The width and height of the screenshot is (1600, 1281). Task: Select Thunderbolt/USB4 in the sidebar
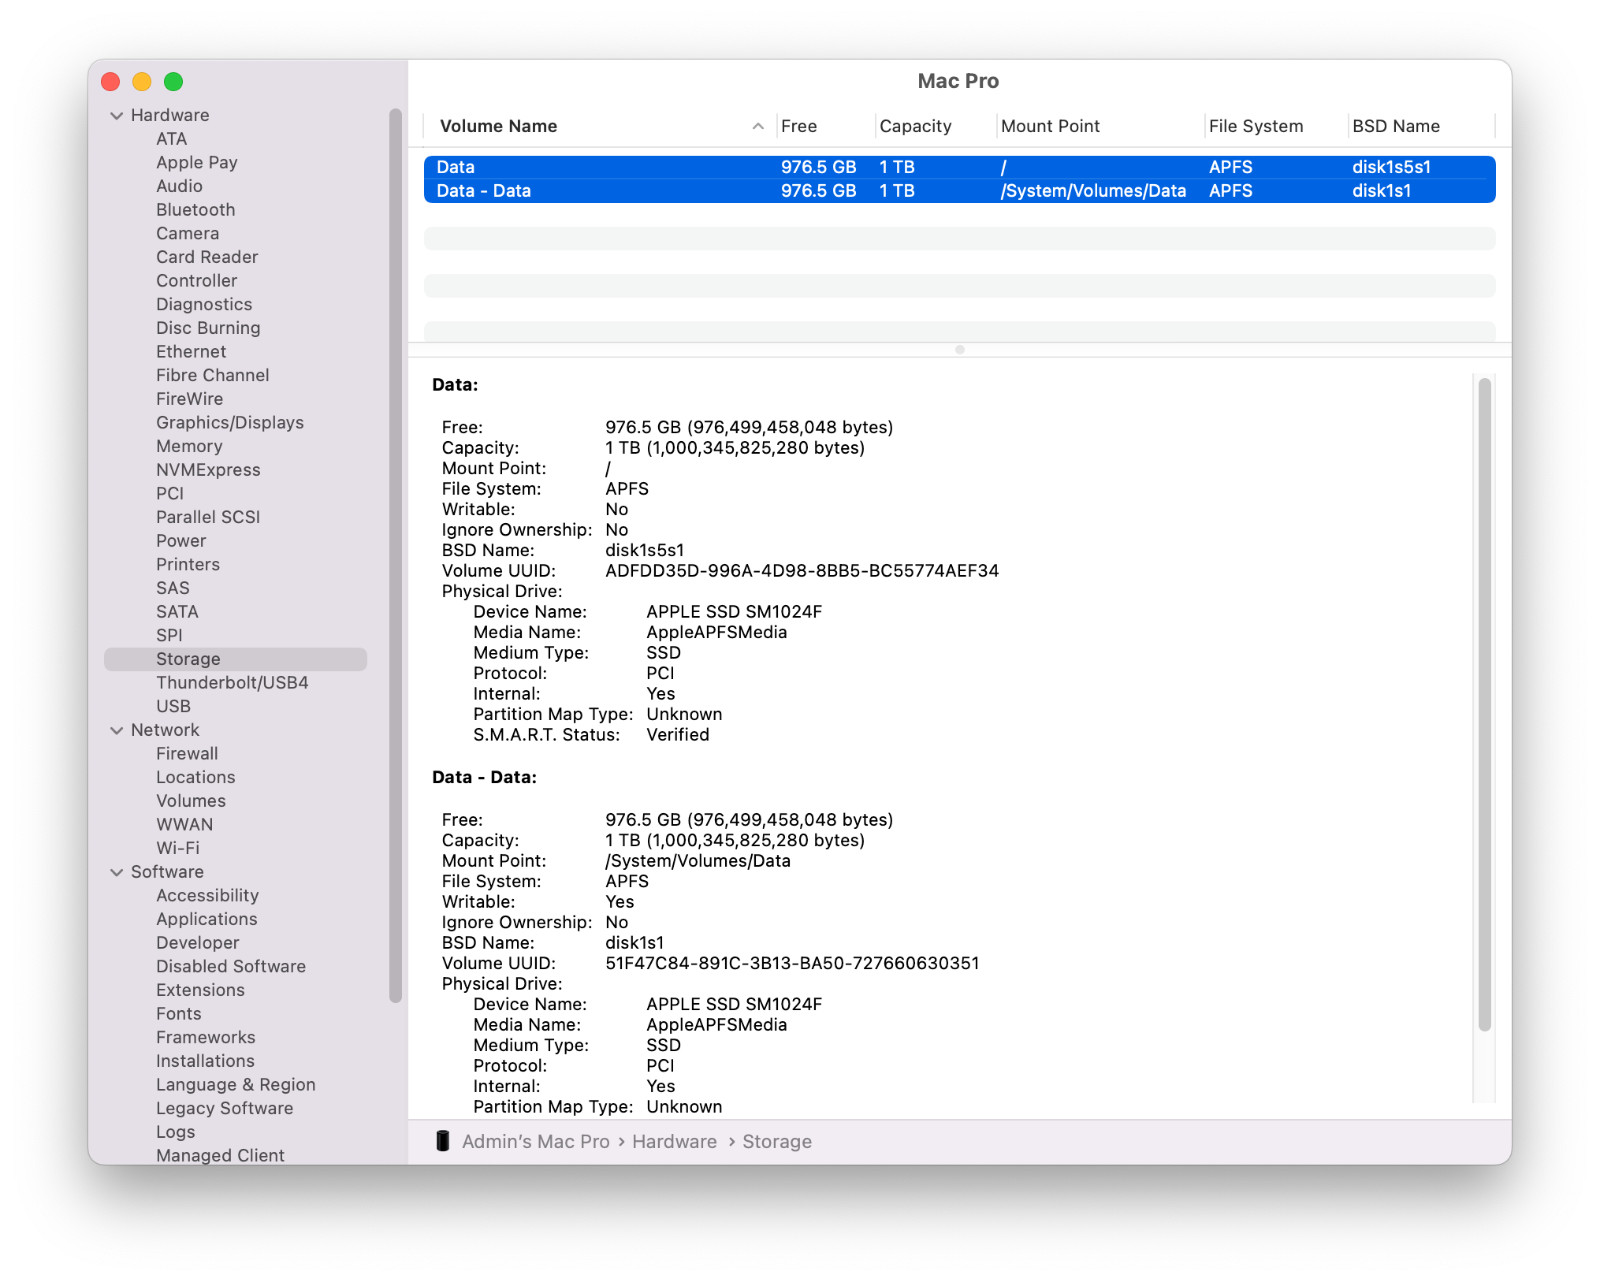coord(232,683)
